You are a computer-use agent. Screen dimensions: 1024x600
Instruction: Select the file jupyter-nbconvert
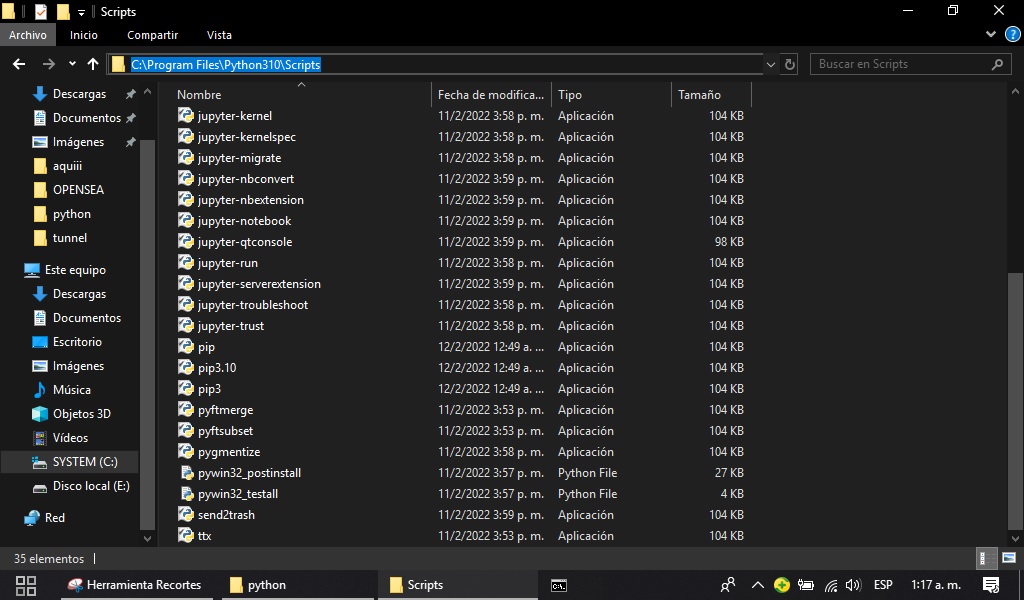point(246,178)
